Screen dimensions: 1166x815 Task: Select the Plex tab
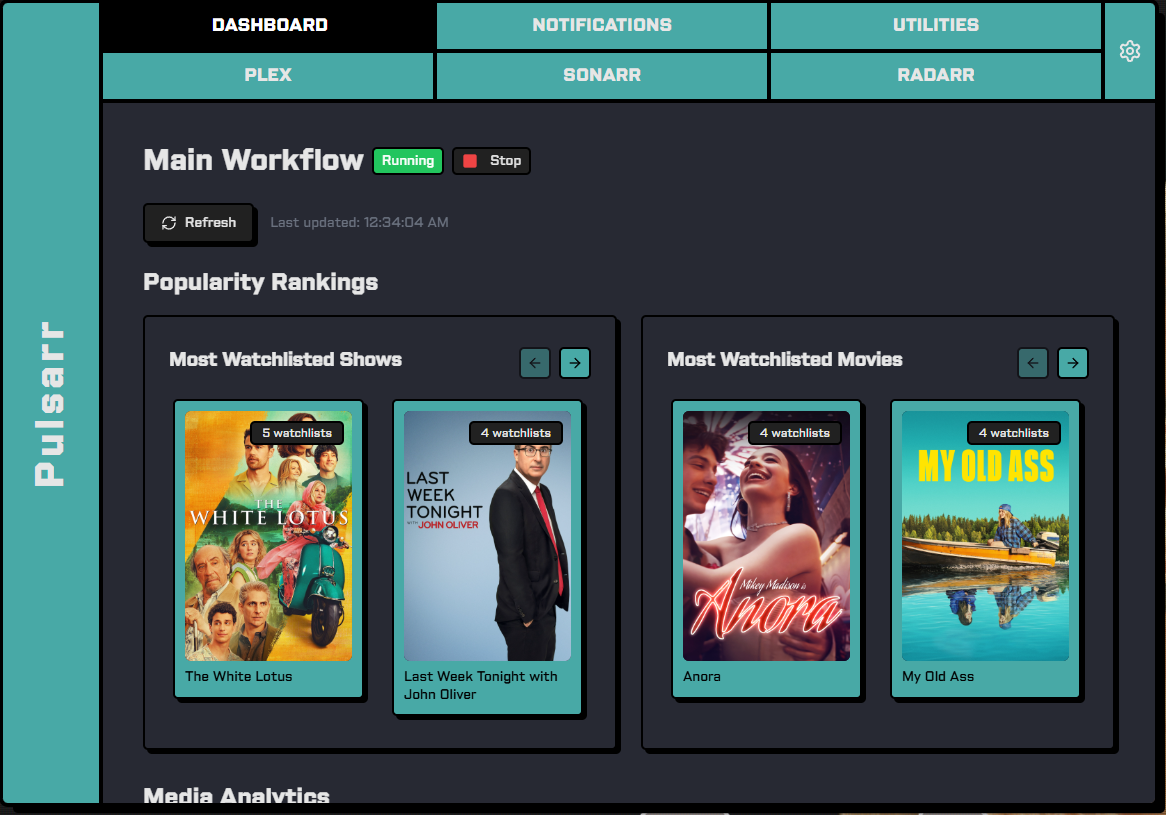(268, 75)
